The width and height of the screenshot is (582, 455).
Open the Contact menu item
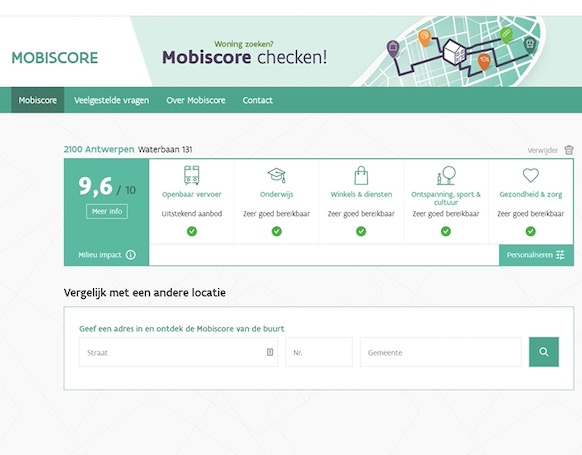coord(258,100)
